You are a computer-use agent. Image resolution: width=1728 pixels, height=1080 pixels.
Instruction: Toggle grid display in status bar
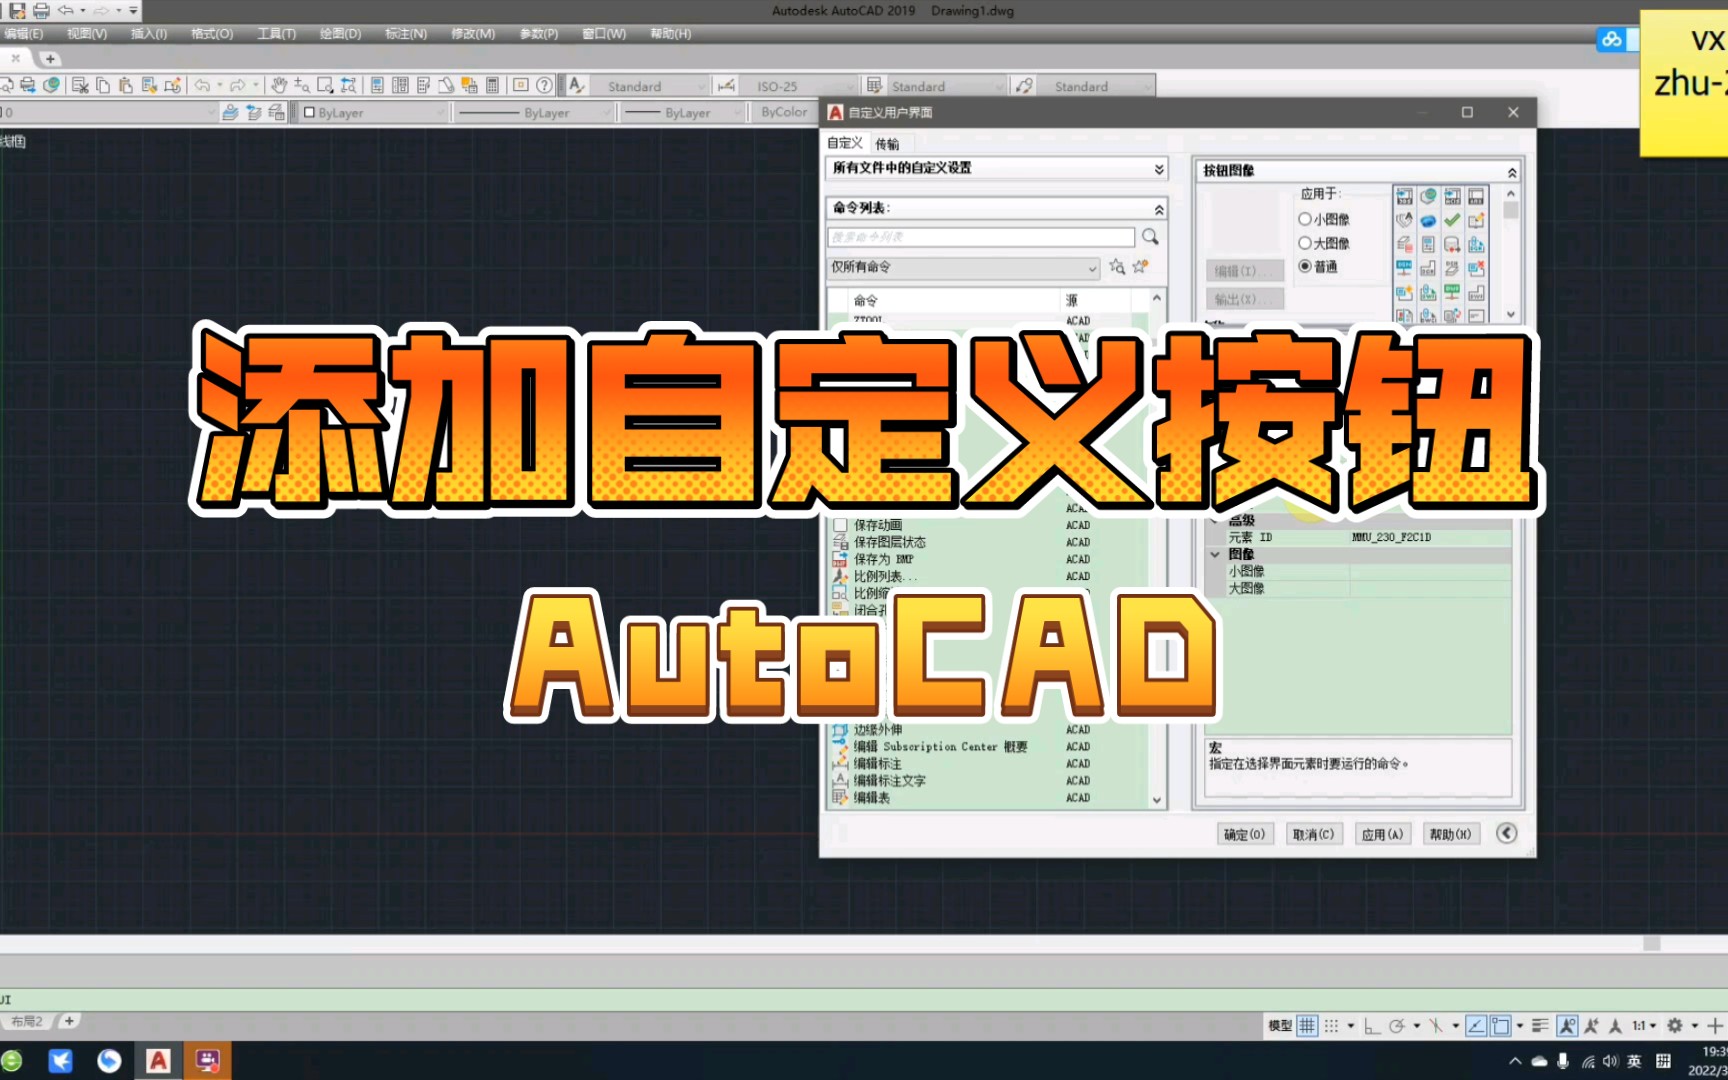tap(1307, 1025)
